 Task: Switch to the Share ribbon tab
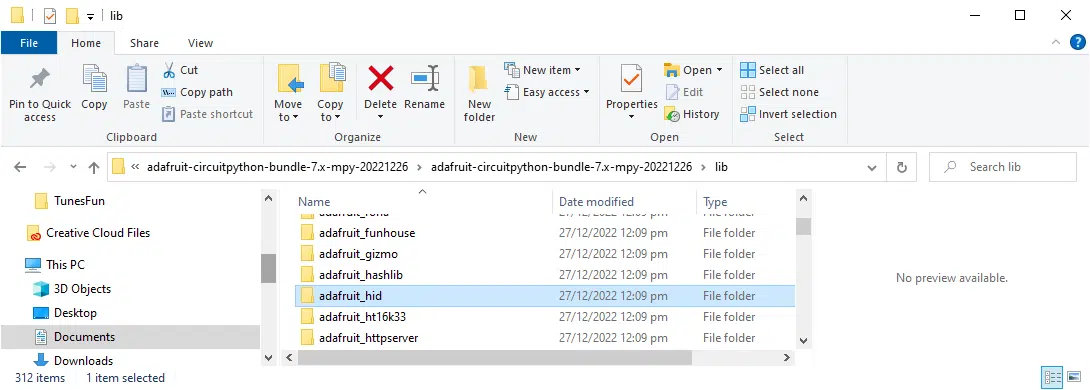coord(145,43)
